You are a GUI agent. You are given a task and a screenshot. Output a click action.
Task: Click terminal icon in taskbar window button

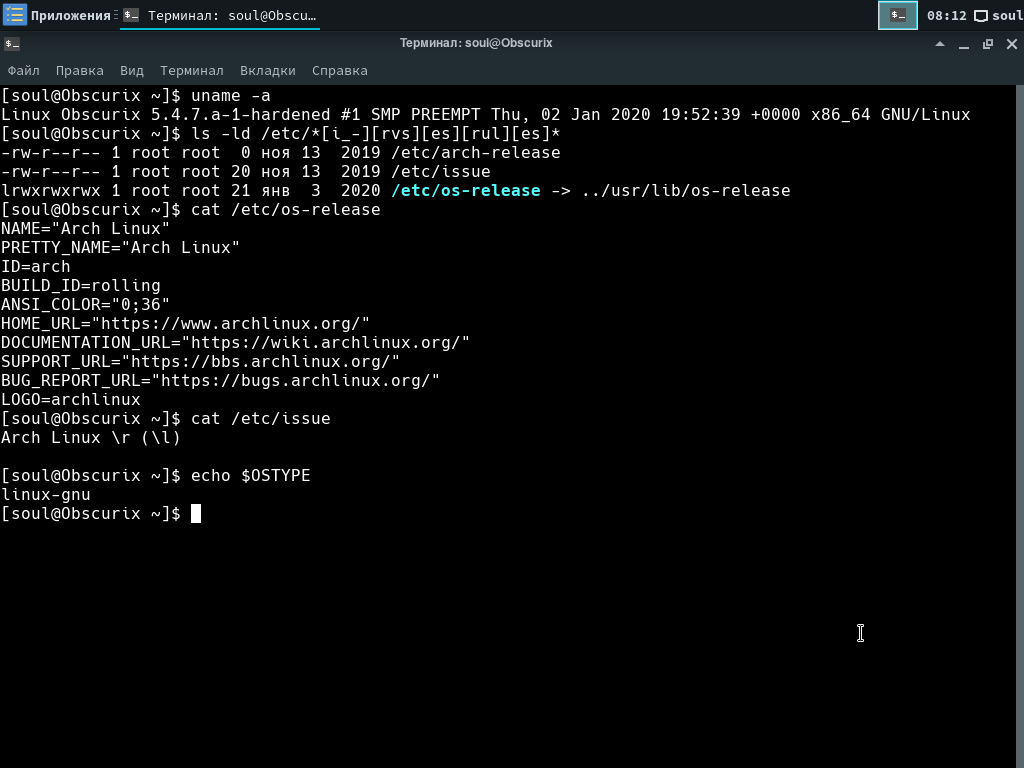tap(131, 15)
